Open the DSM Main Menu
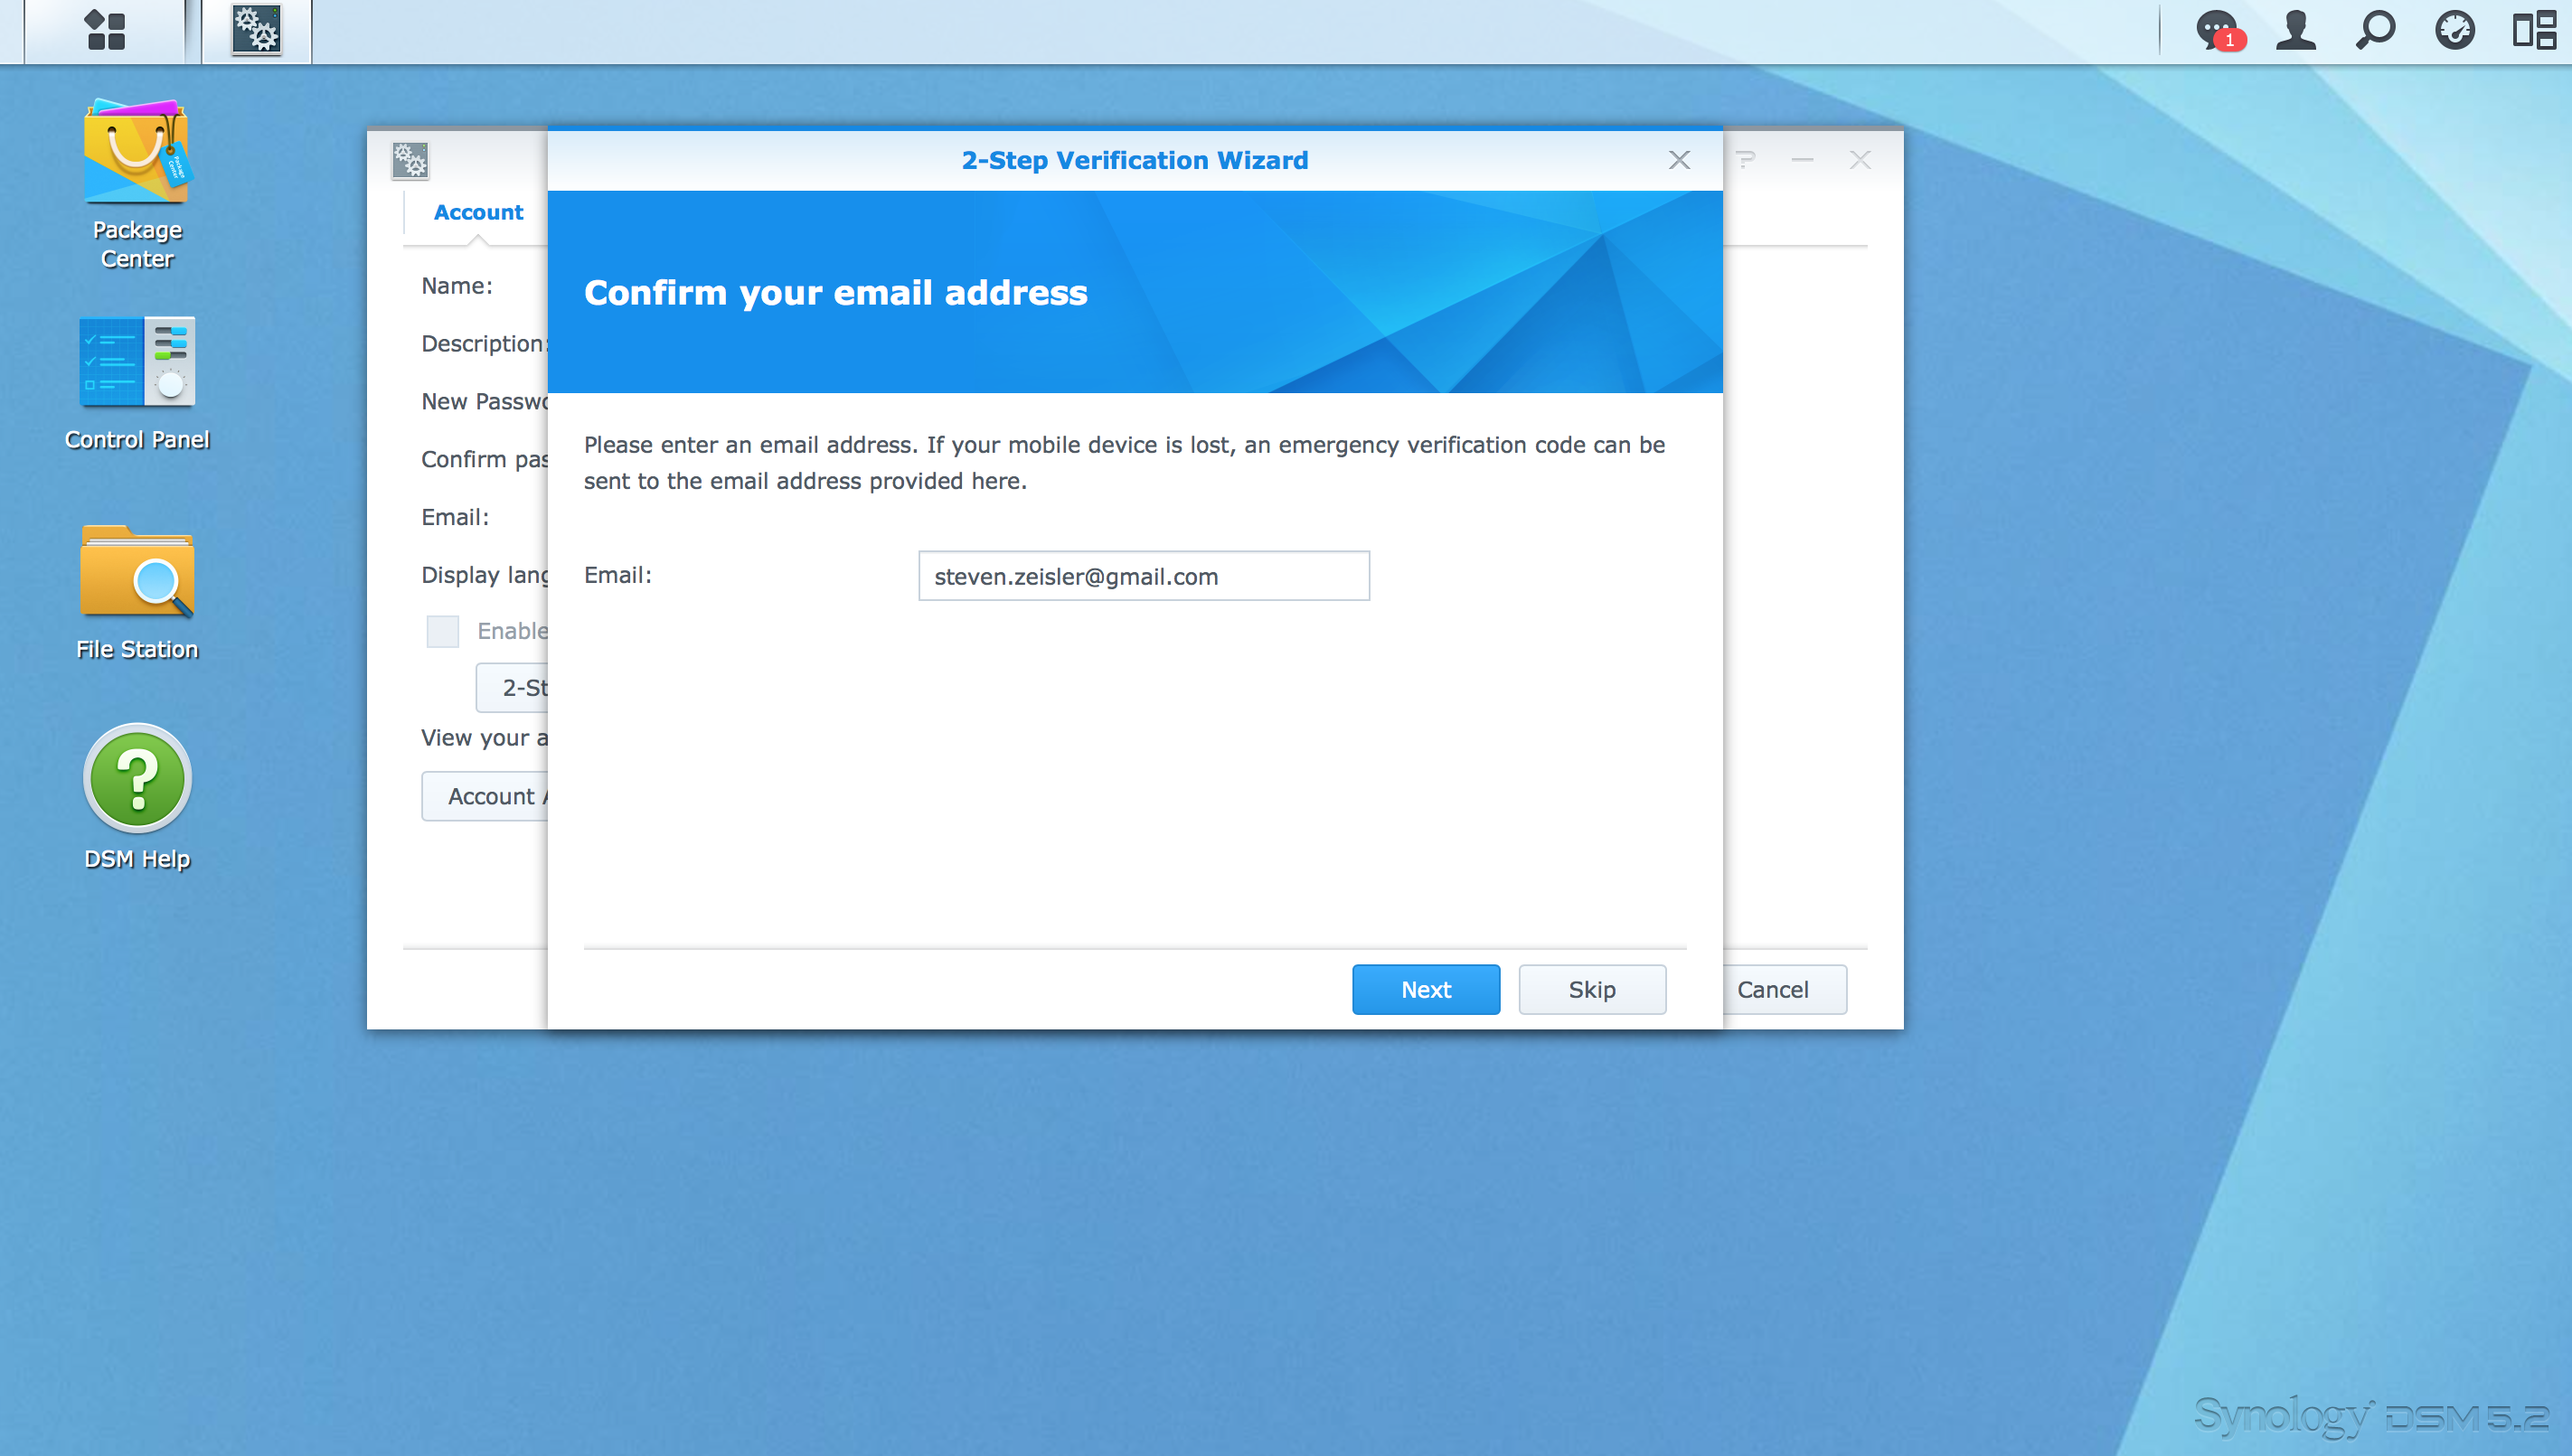 [x=105, y=30]
